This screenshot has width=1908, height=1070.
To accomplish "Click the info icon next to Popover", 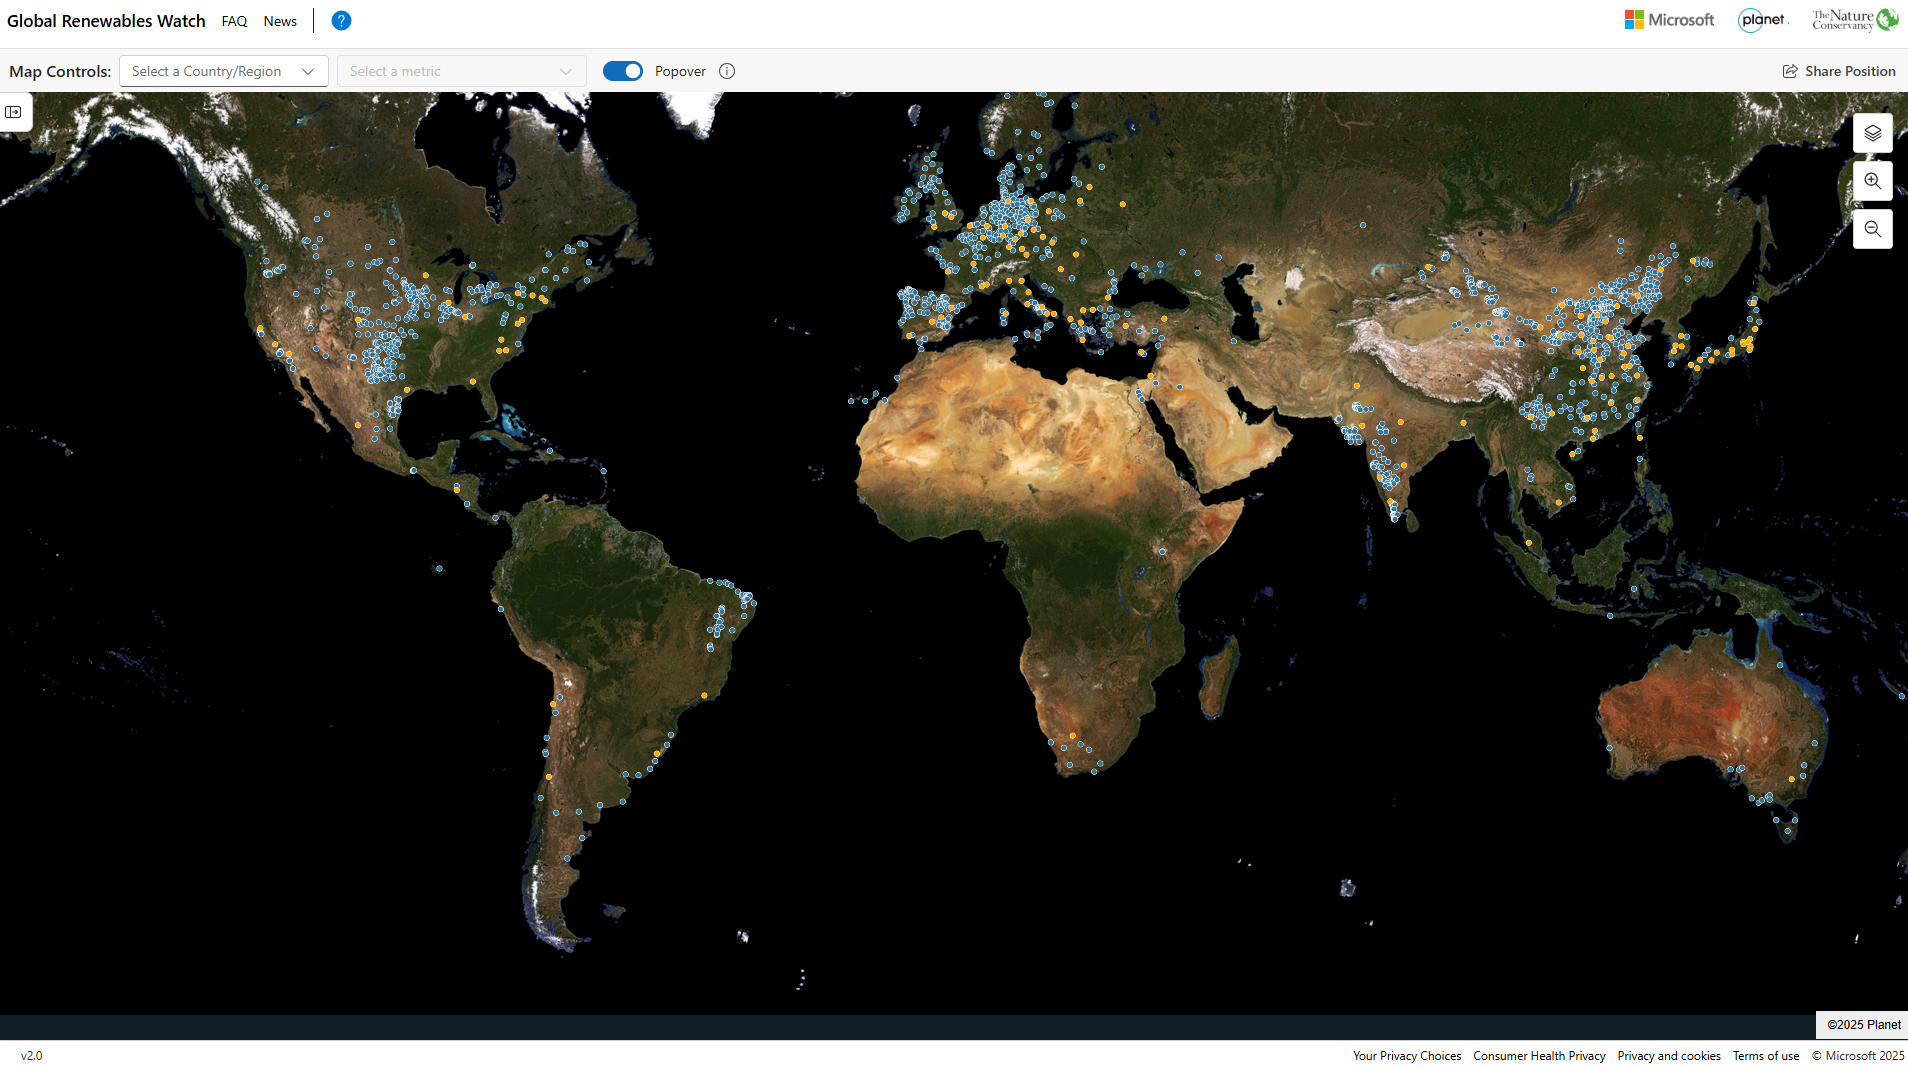I will point(726,71).
